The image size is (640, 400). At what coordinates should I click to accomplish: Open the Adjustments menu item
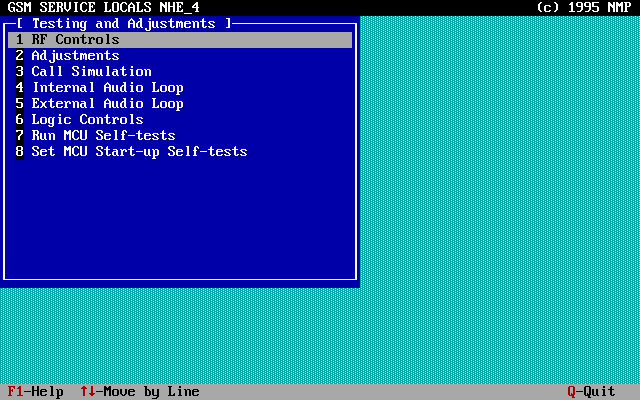(75, 56)
